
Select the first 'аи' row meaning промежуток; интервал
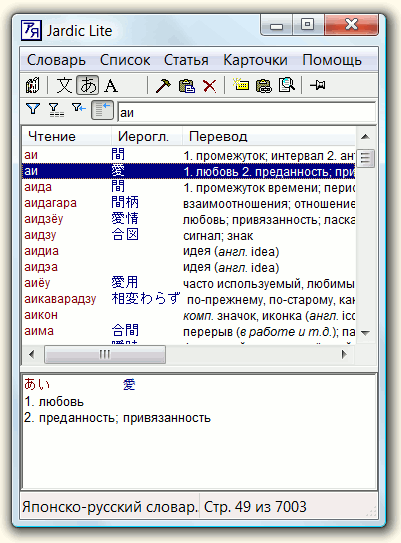click(x=189, y=155)
